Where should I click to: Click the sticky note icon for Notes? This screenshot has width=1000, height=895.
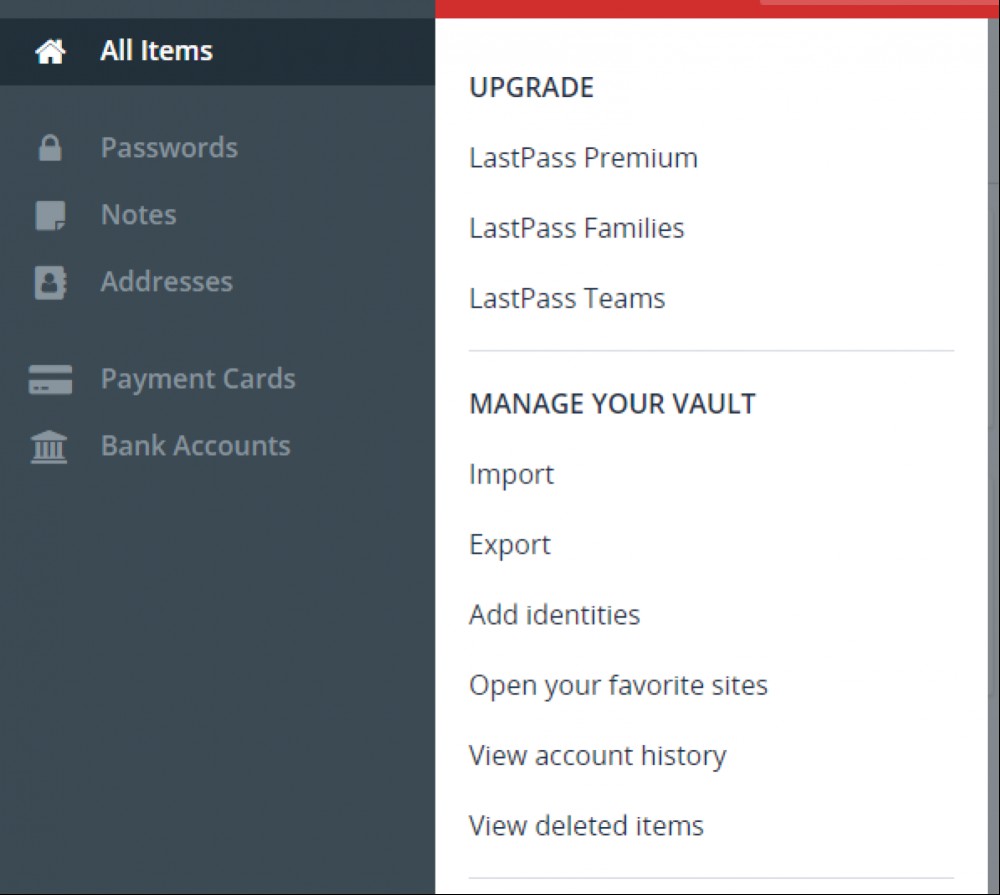(x=50, y=215)
